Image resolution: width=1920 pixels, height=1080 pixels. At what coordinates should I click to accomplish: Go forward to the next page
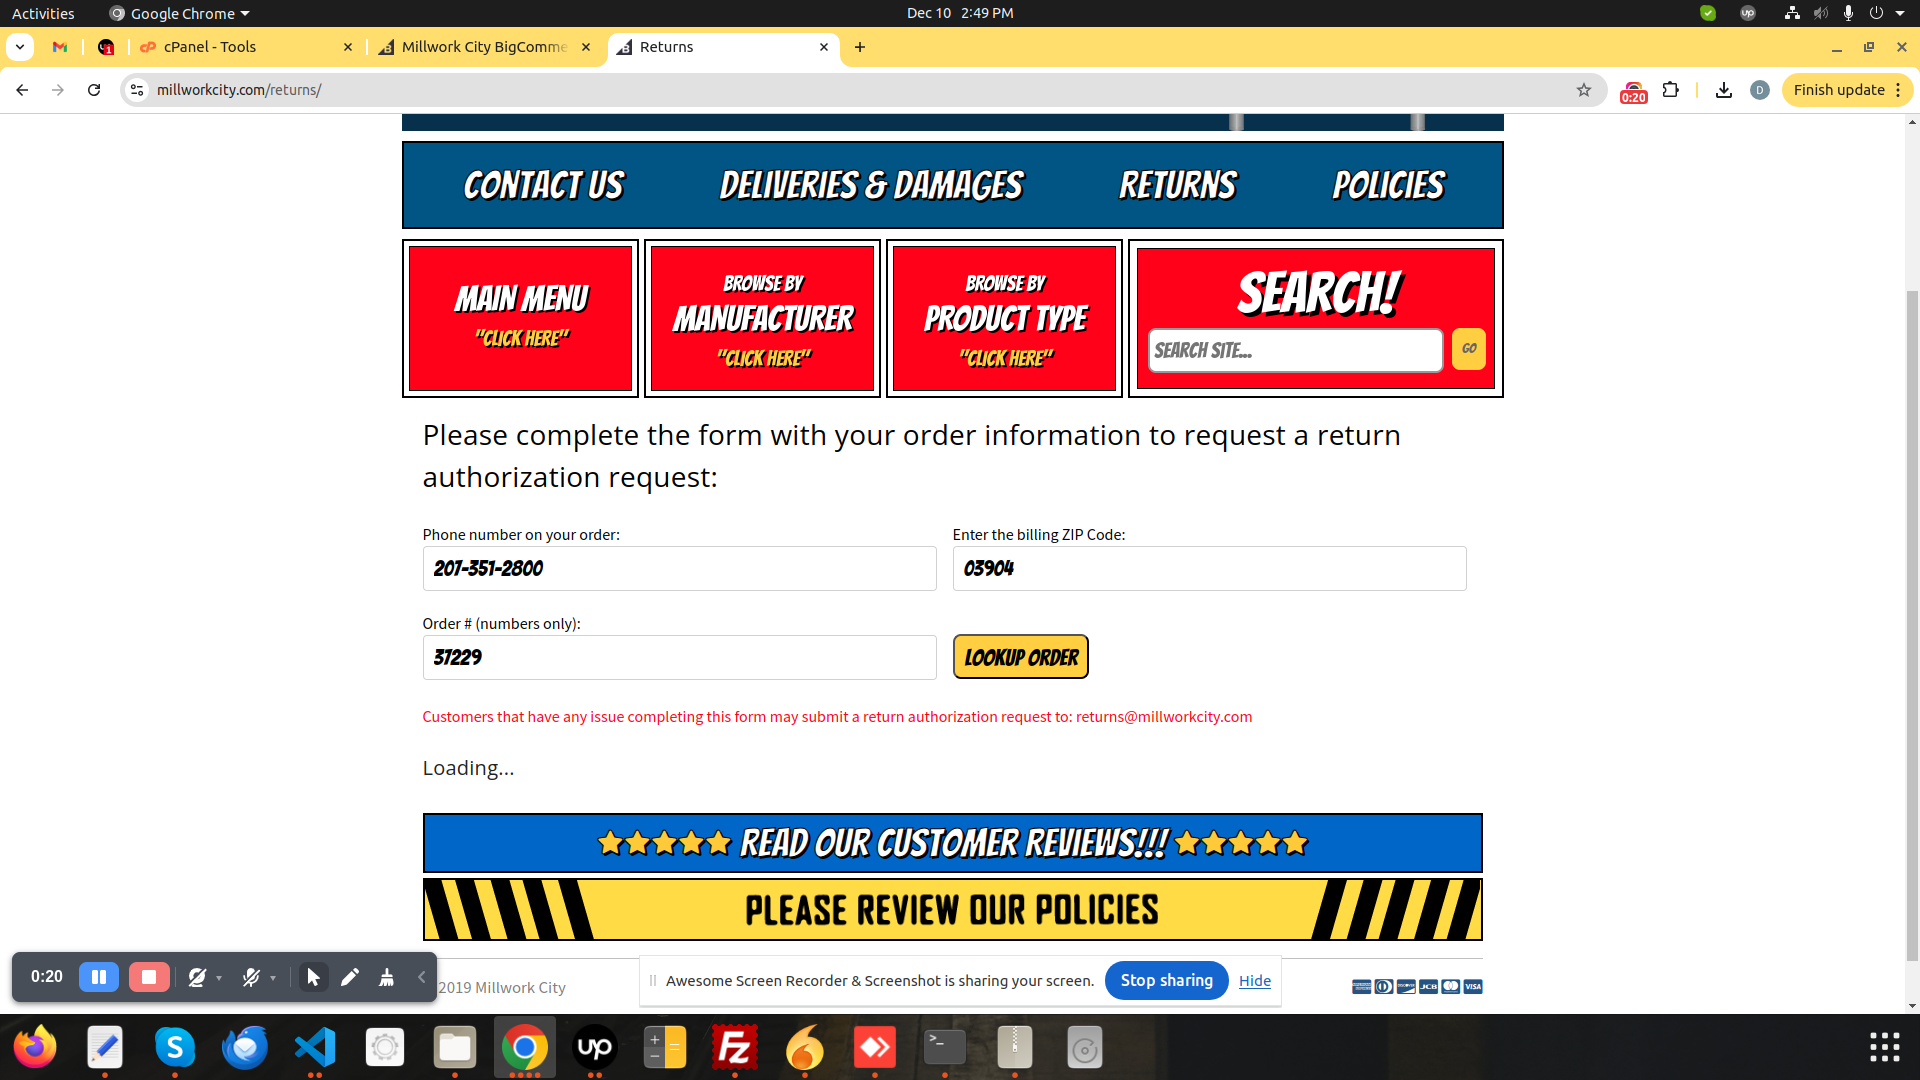coord(58,90)
